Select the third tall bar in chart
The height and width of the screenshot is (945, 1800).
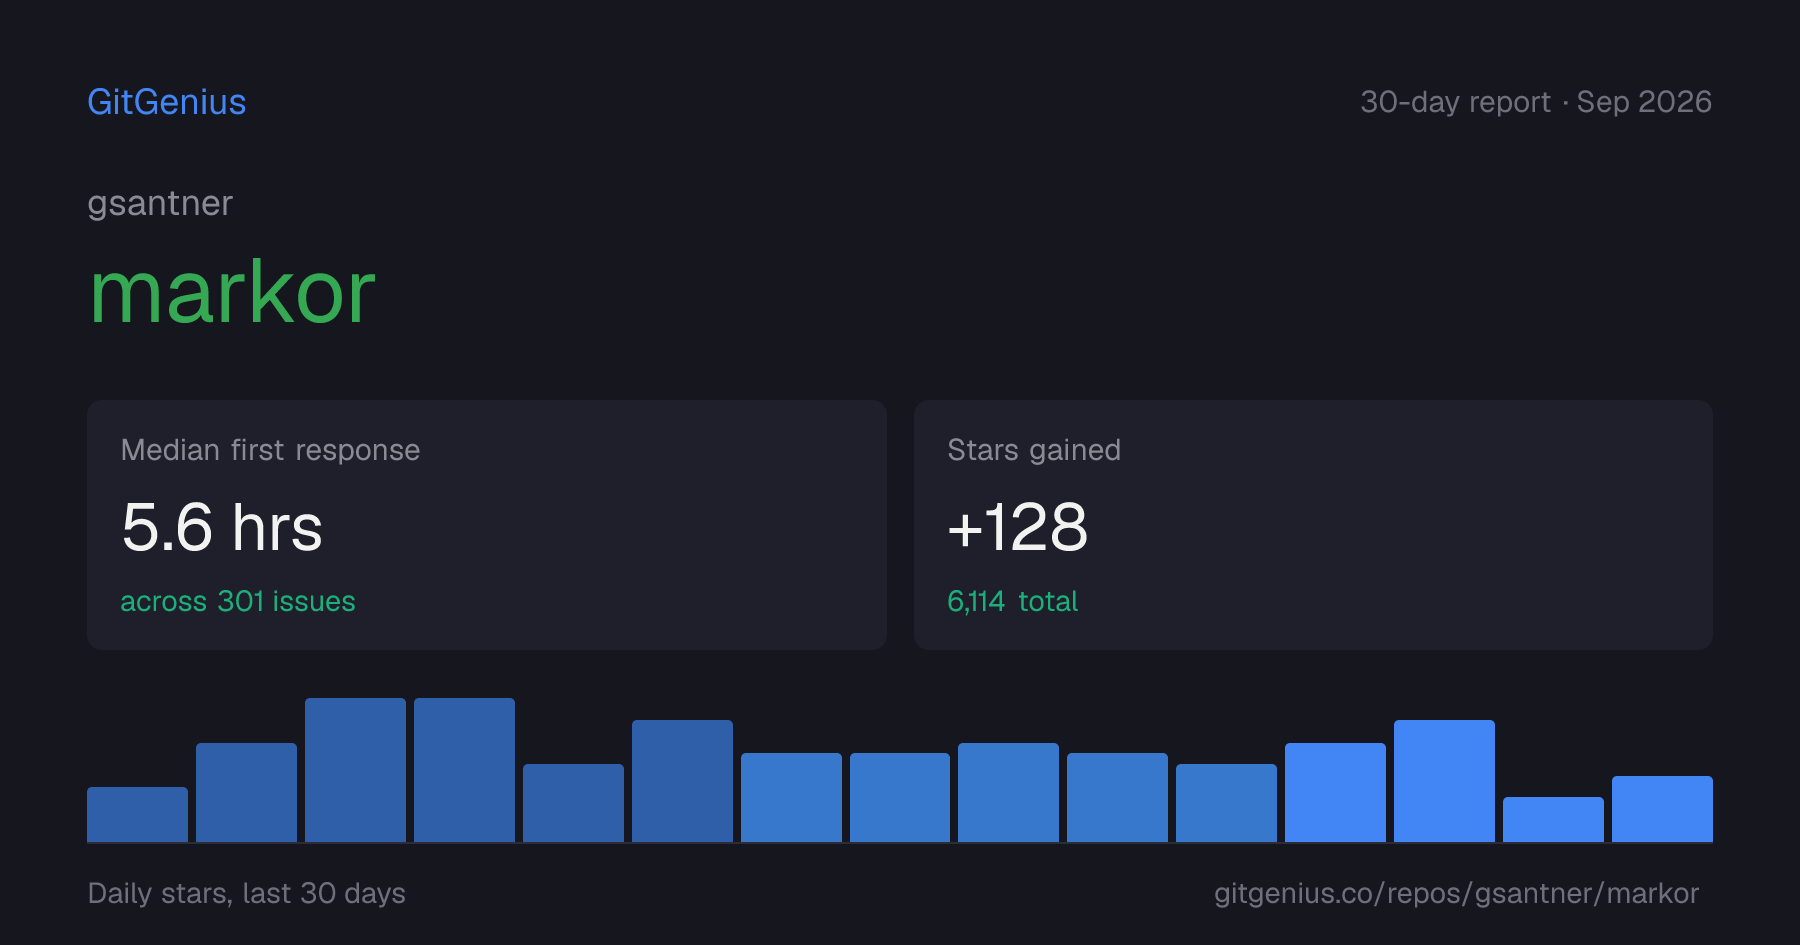click(355, 770)
